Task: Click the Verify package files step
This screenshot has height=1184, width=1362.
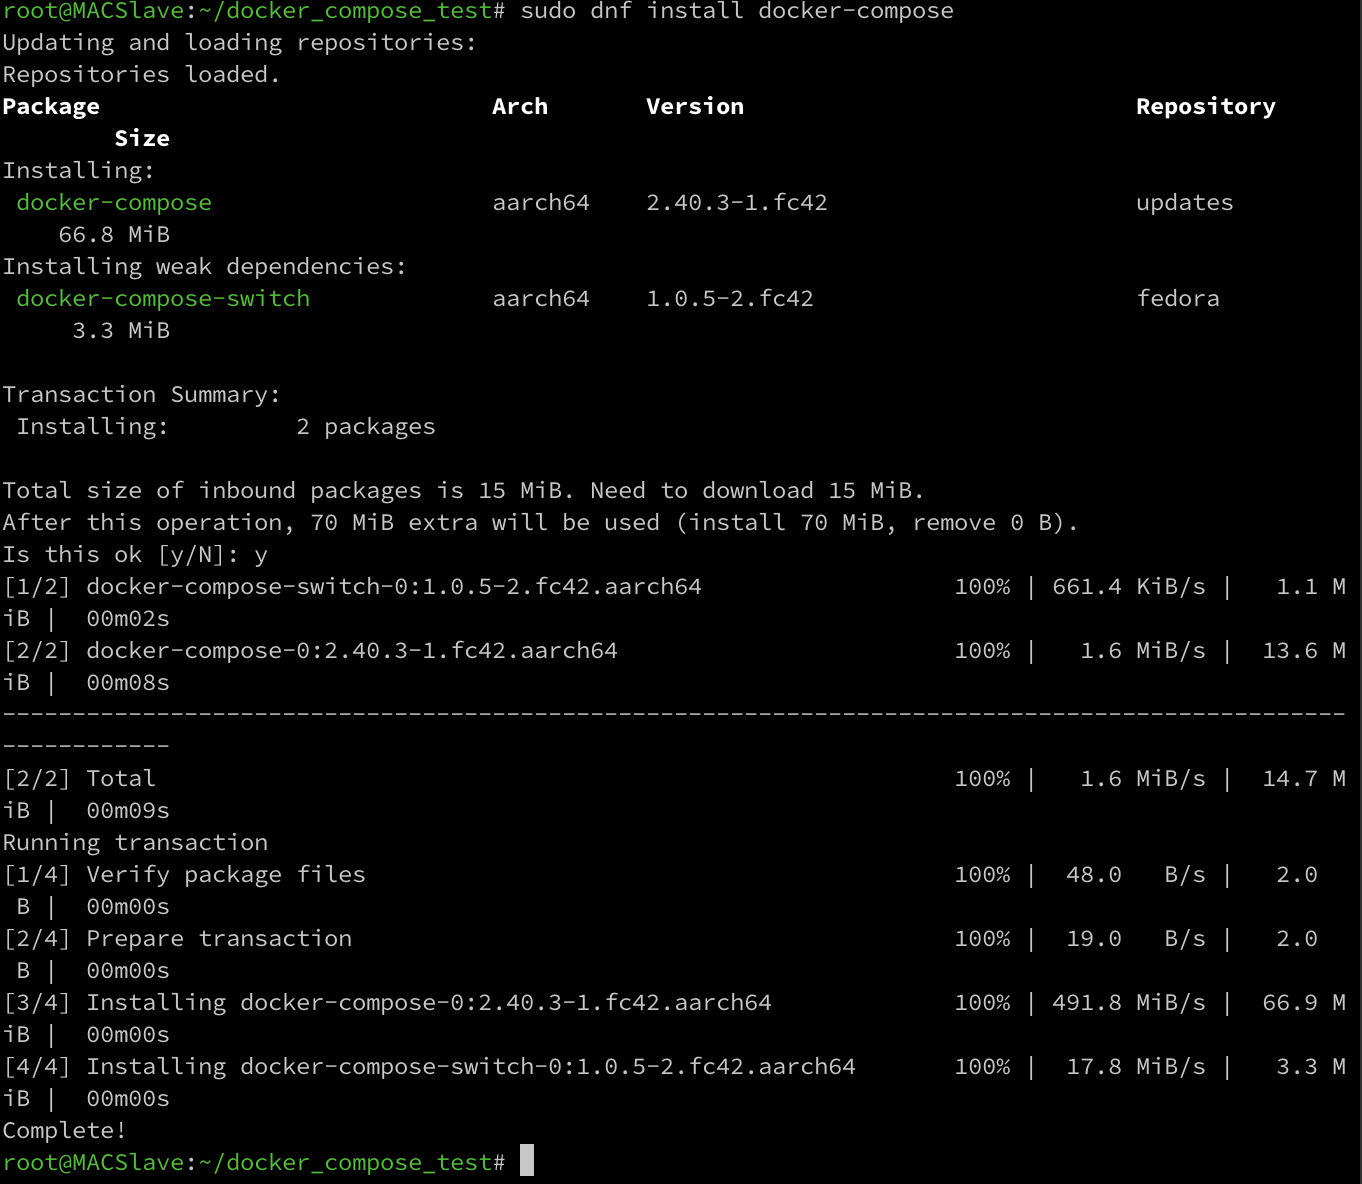Action: coord(226,874)
